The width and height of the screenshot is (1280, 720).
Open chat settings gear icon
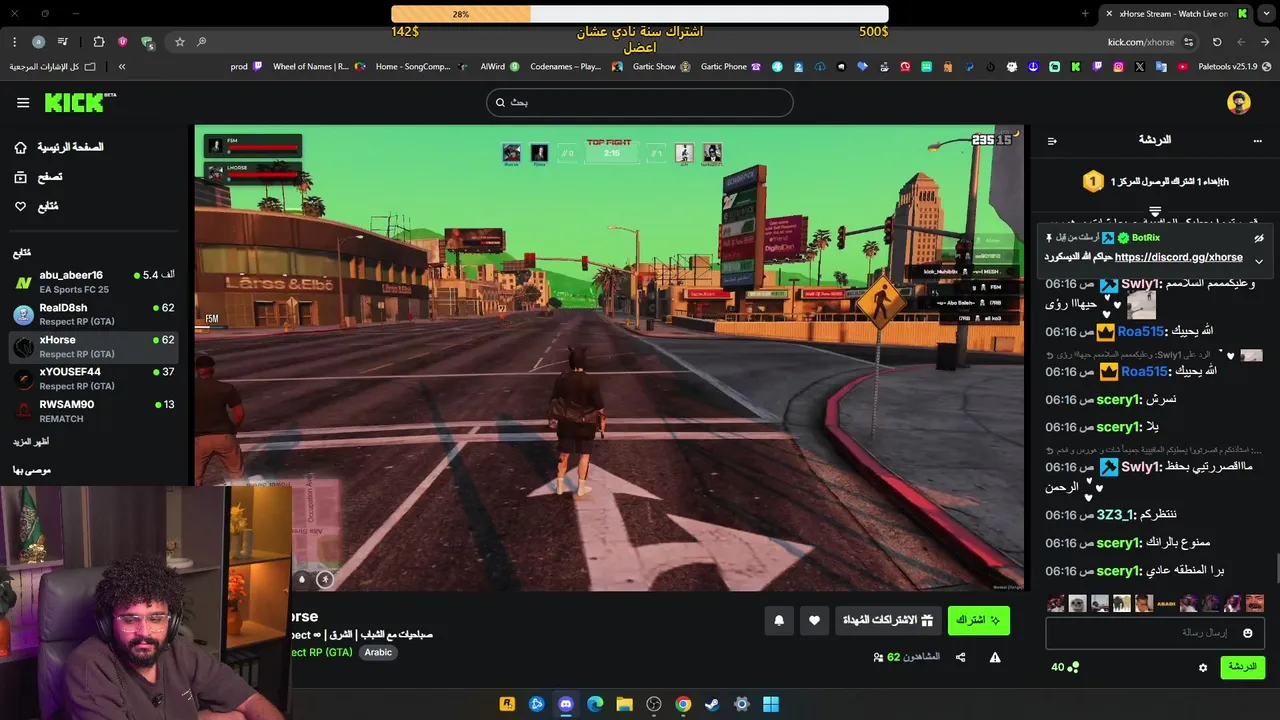coord(1203,667)
